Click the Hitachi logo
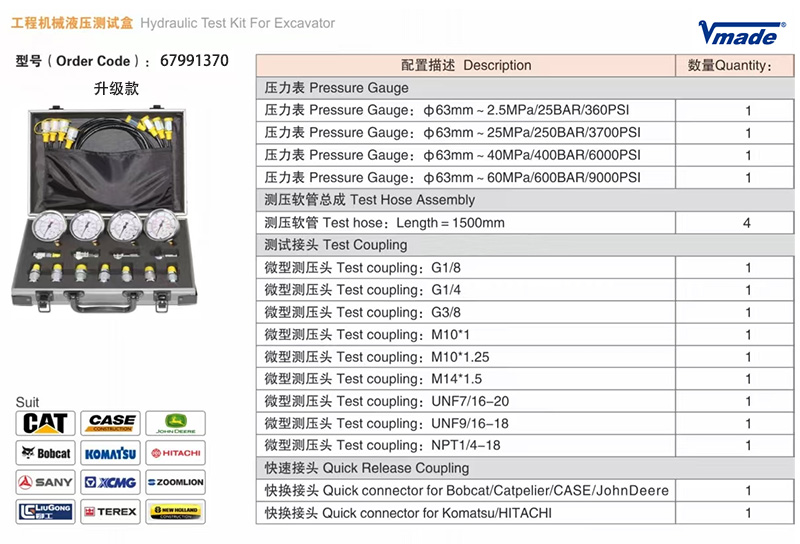The image size is (800, 544). pos(176,453)
